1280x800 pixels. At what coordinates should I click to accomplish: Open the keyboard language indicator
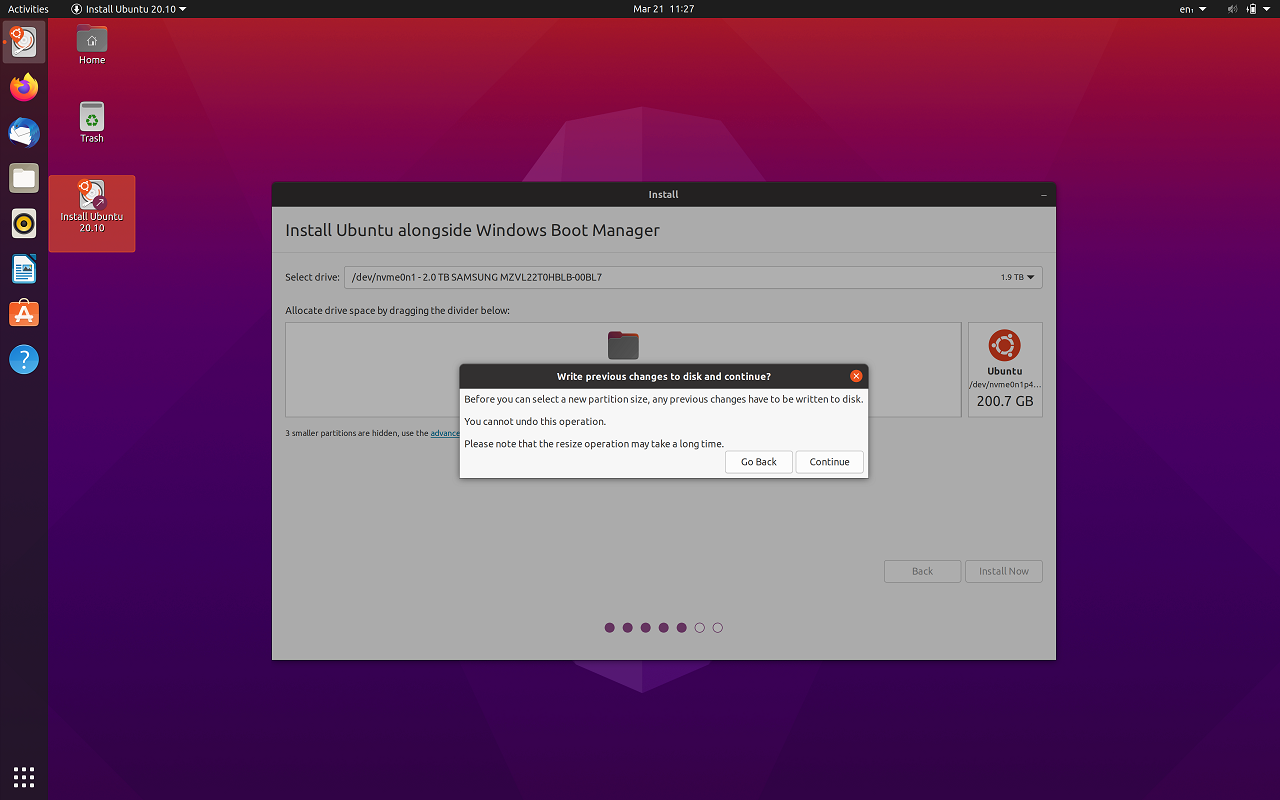pyautogui.click(x=1193, y=9)
